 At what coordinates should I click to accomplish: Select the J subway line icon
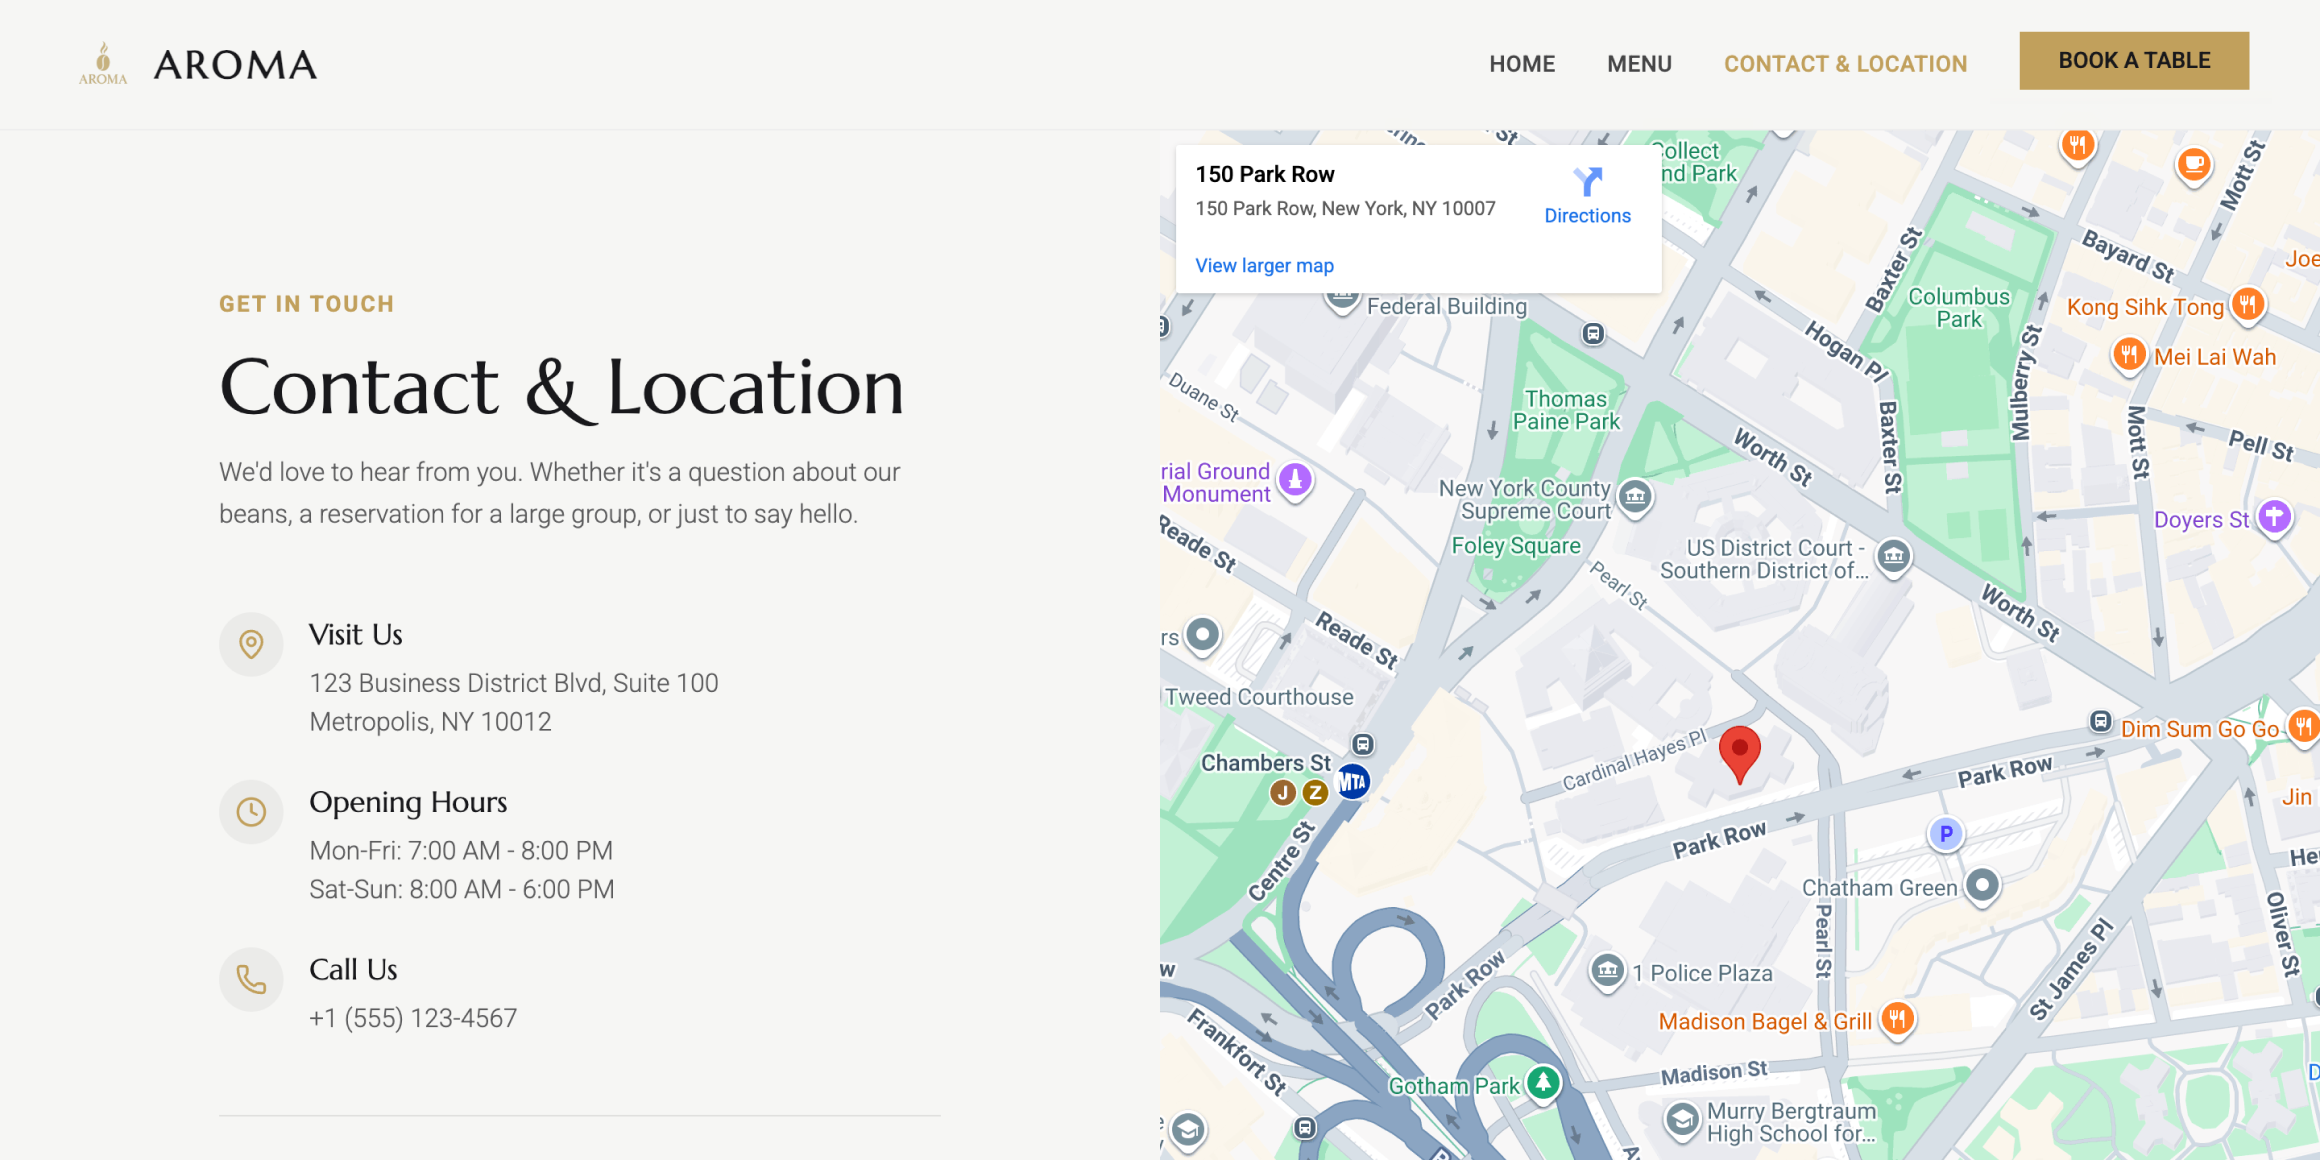click(x=1281, y=790)
